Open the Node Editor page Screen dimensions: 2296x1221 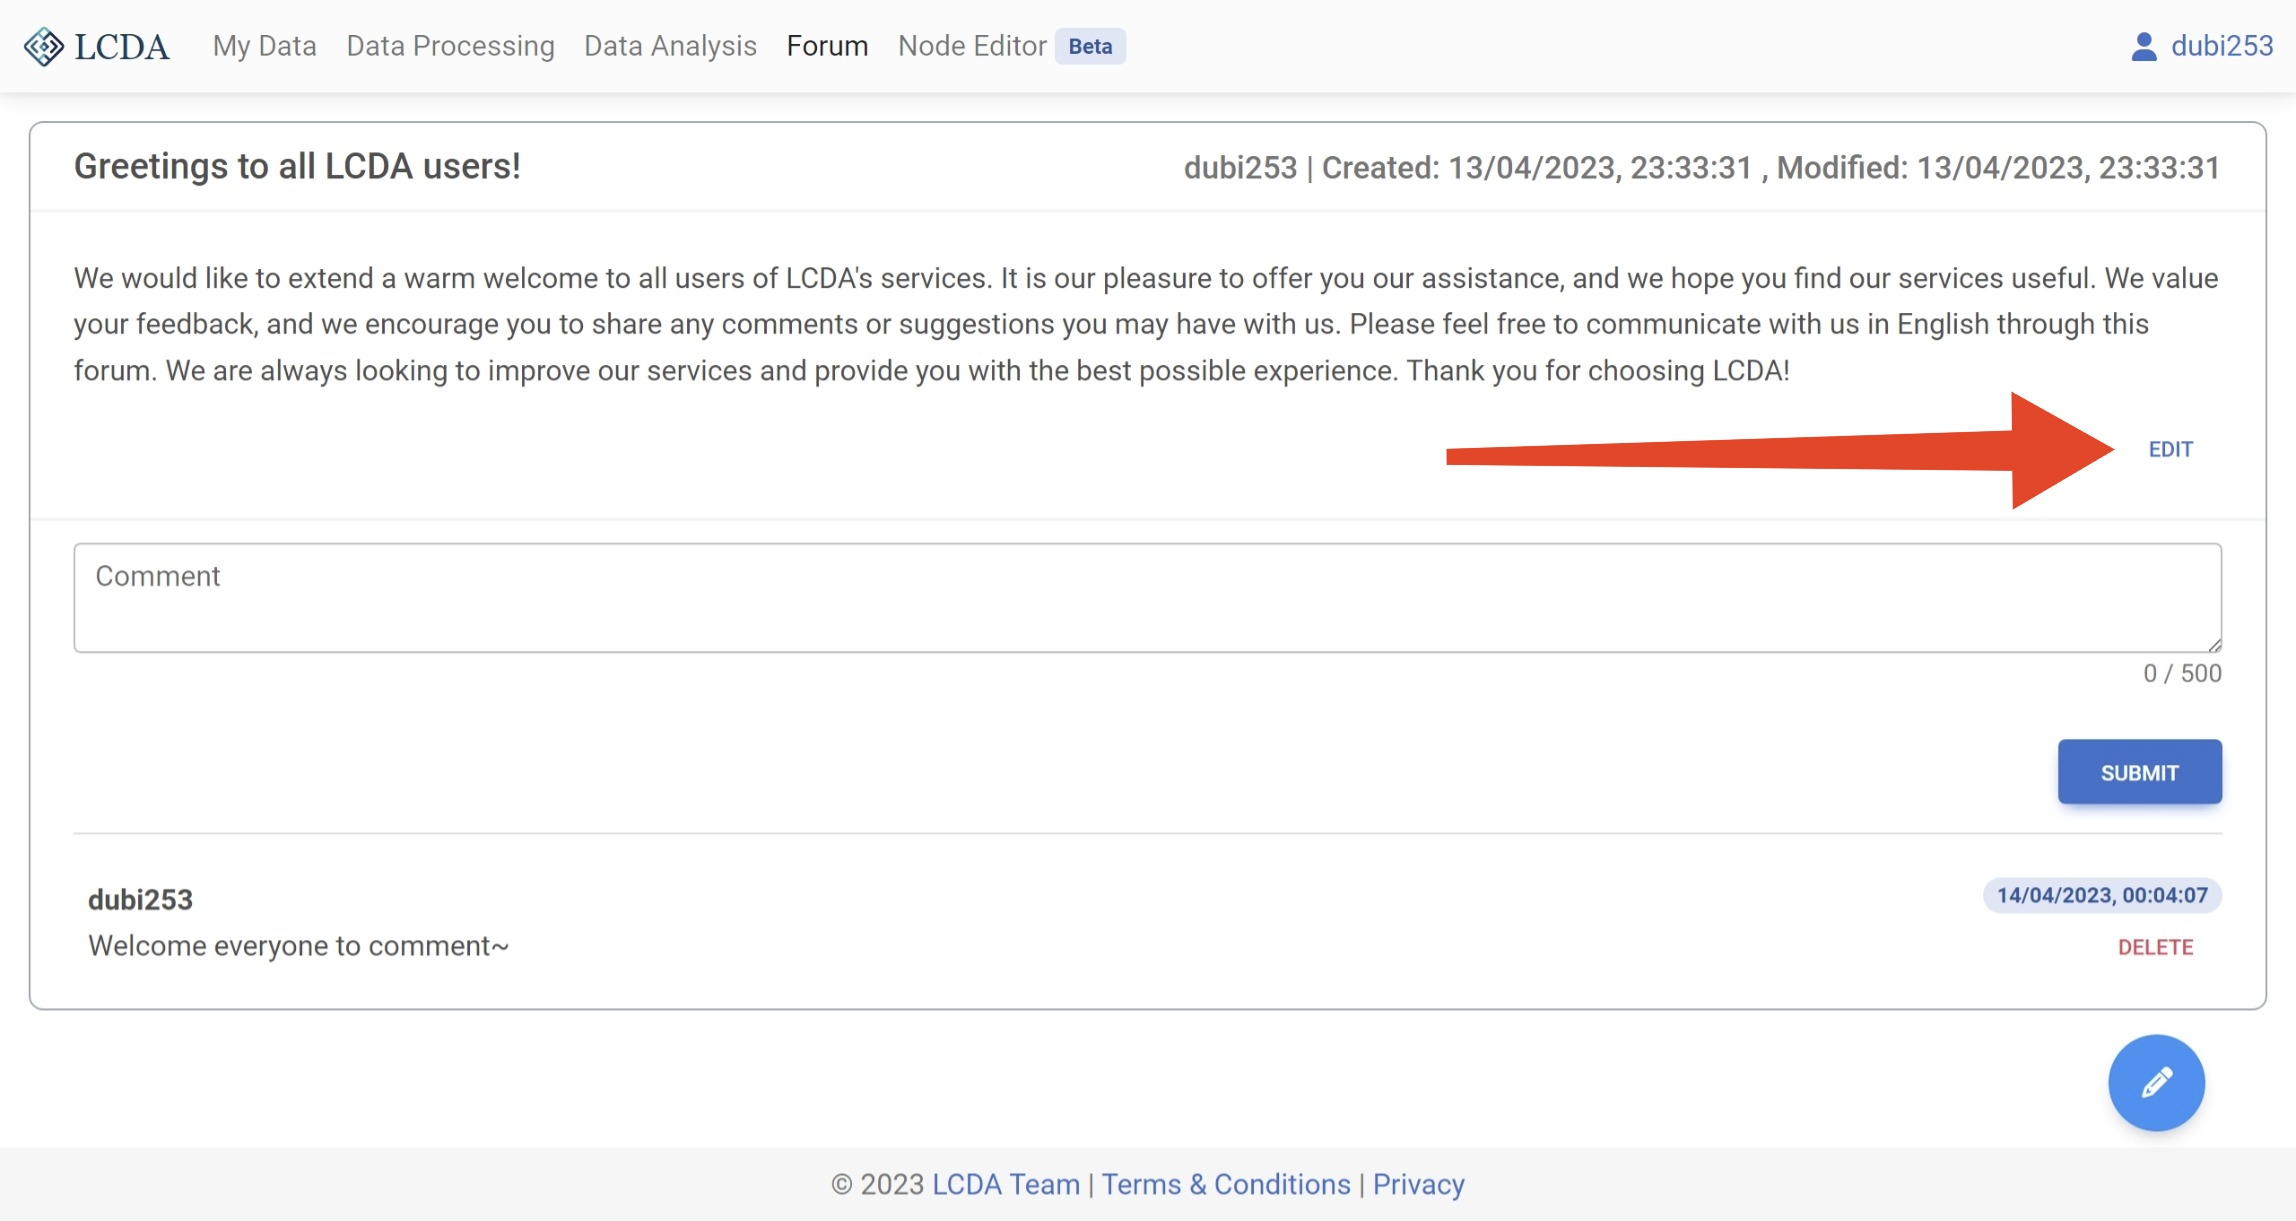(x=972, y=46)
